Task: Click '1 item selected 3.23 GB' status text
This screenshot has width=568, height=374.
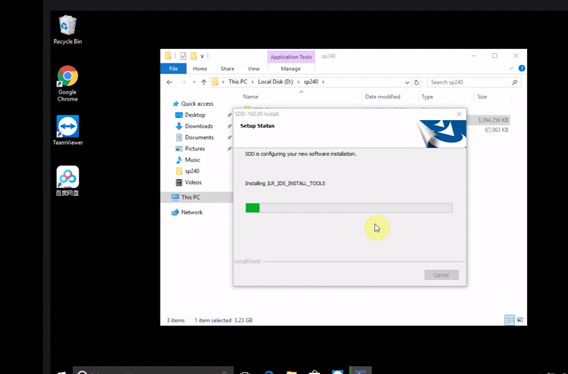Action: coord(224,320)
